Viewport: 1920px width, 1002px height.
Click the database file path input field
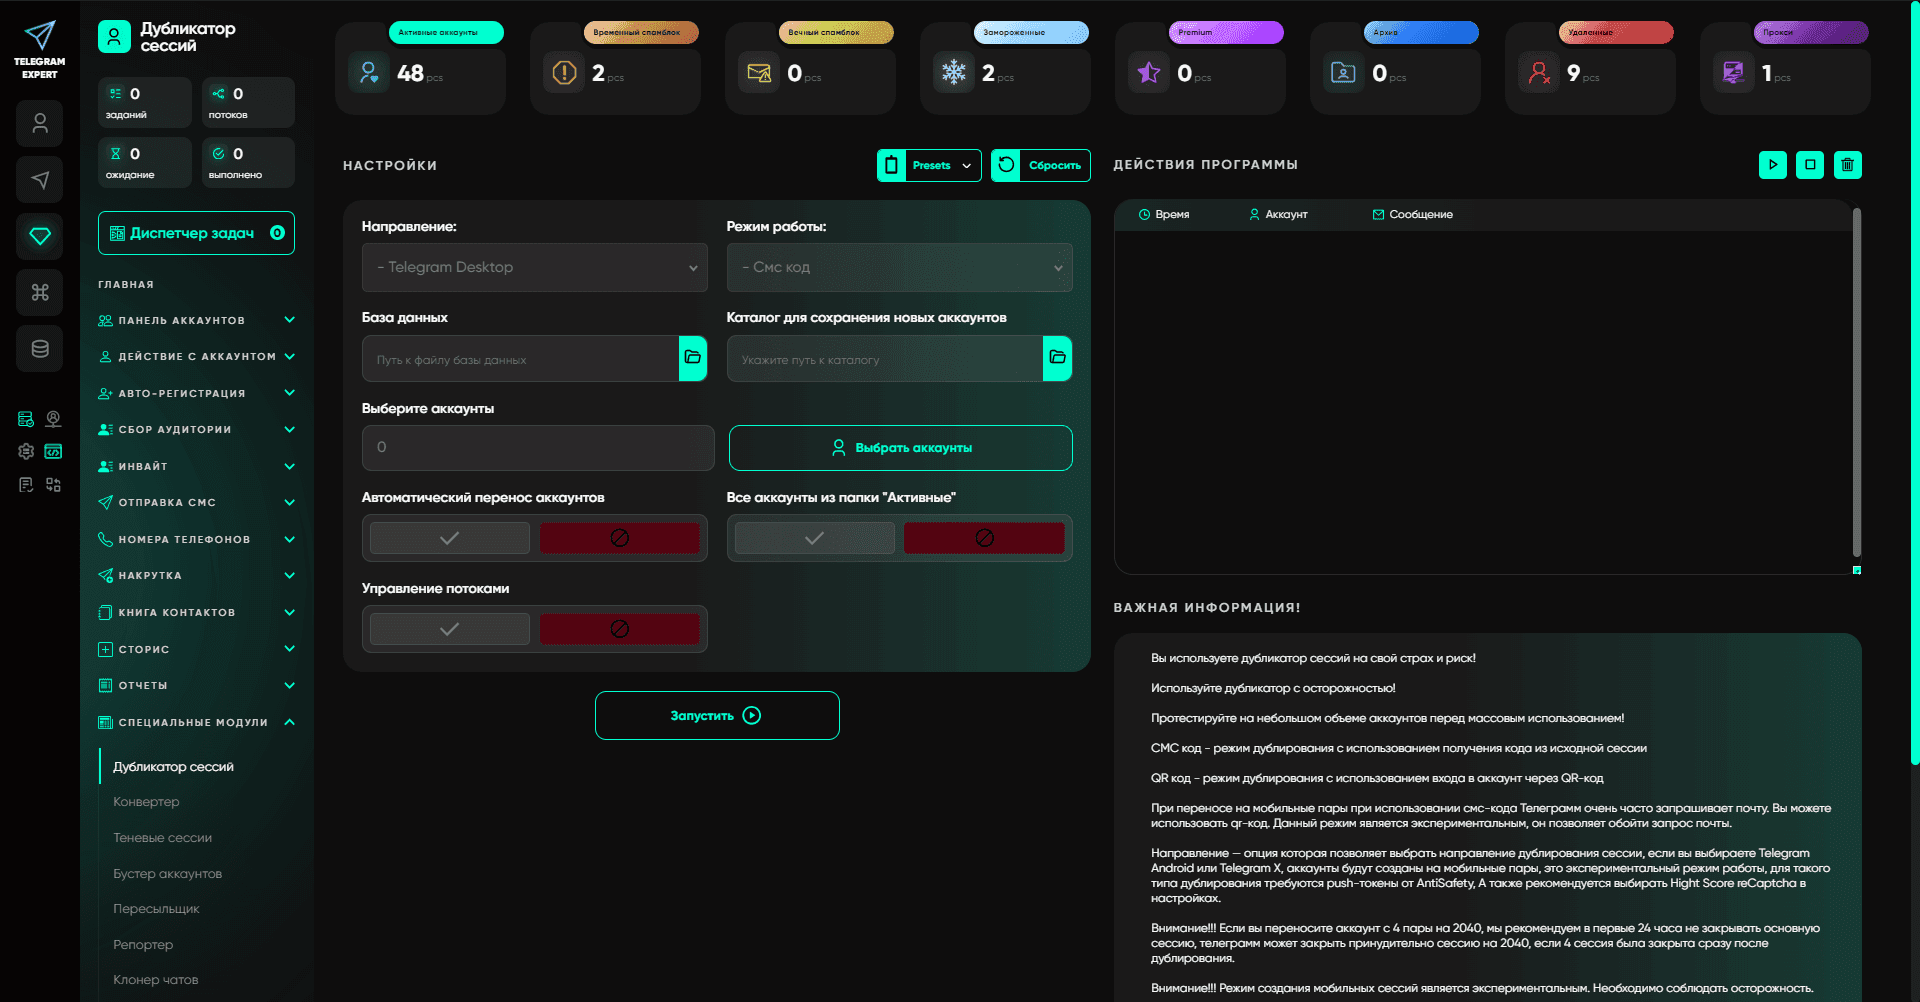[520, 359]
